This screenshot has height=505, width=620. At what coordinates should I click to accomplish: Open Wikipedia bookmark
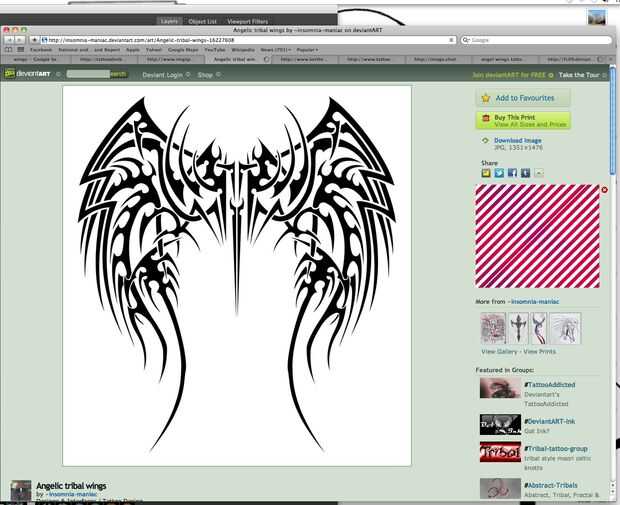point(243,50)
